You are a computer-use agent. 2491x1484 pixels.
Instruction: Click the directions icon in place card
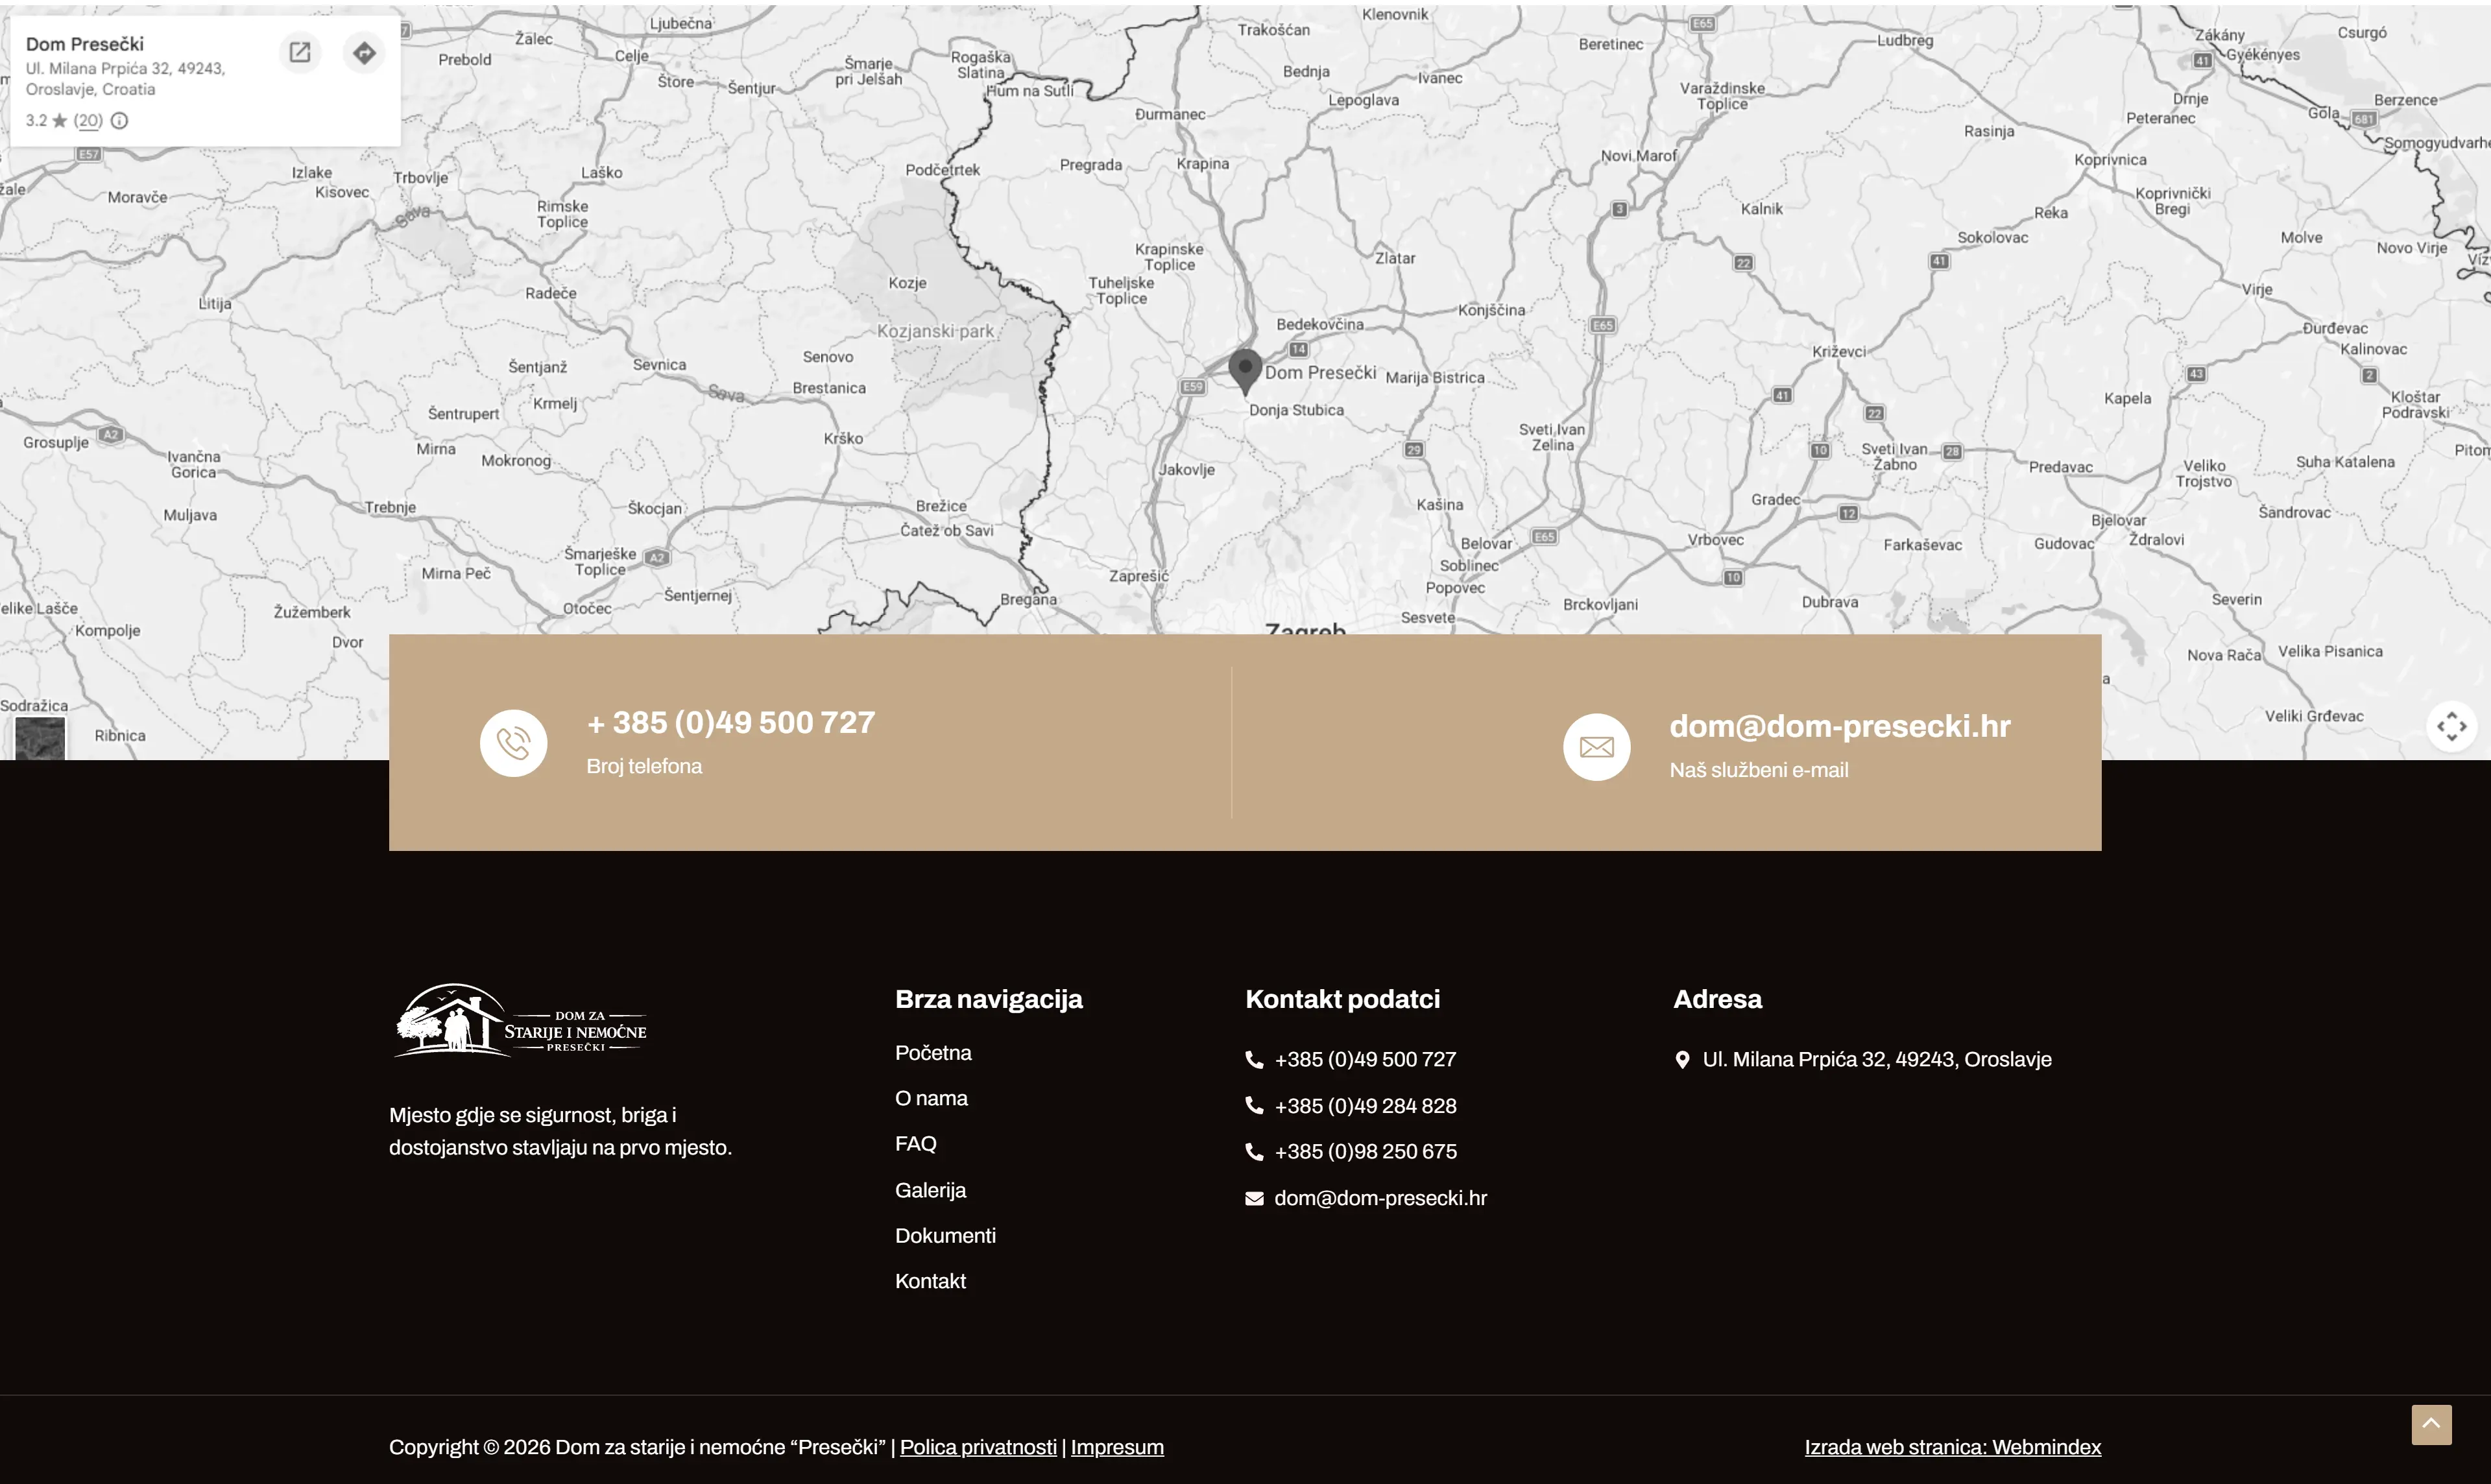pos(364,52)
